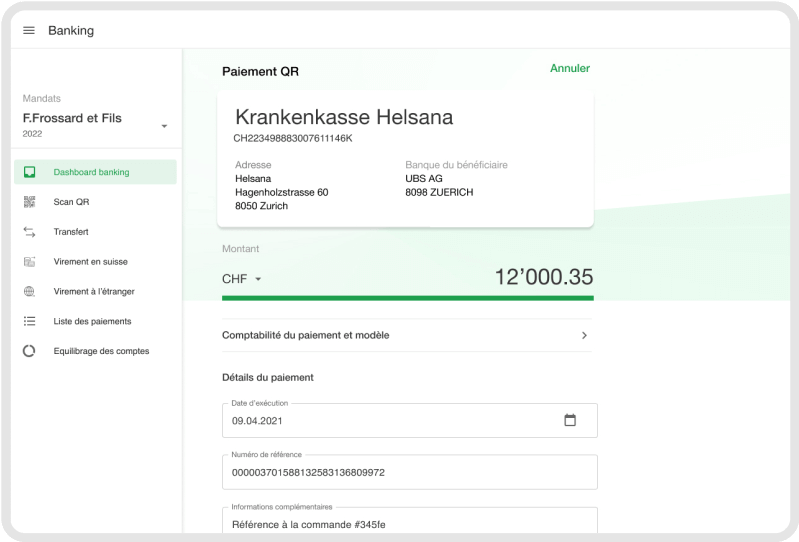Viewport: 799px width, 542px height.
Task: Click the Equilibrage des comptes circle icon
Action: pos(30,352)
